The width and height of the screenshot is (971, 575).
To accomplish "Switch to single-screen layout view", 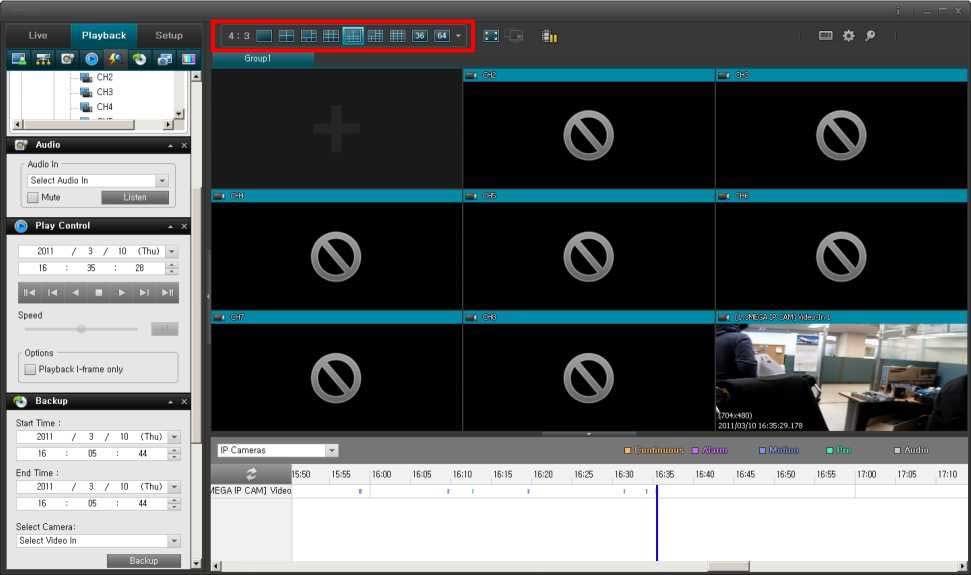I will click(264, 36).
